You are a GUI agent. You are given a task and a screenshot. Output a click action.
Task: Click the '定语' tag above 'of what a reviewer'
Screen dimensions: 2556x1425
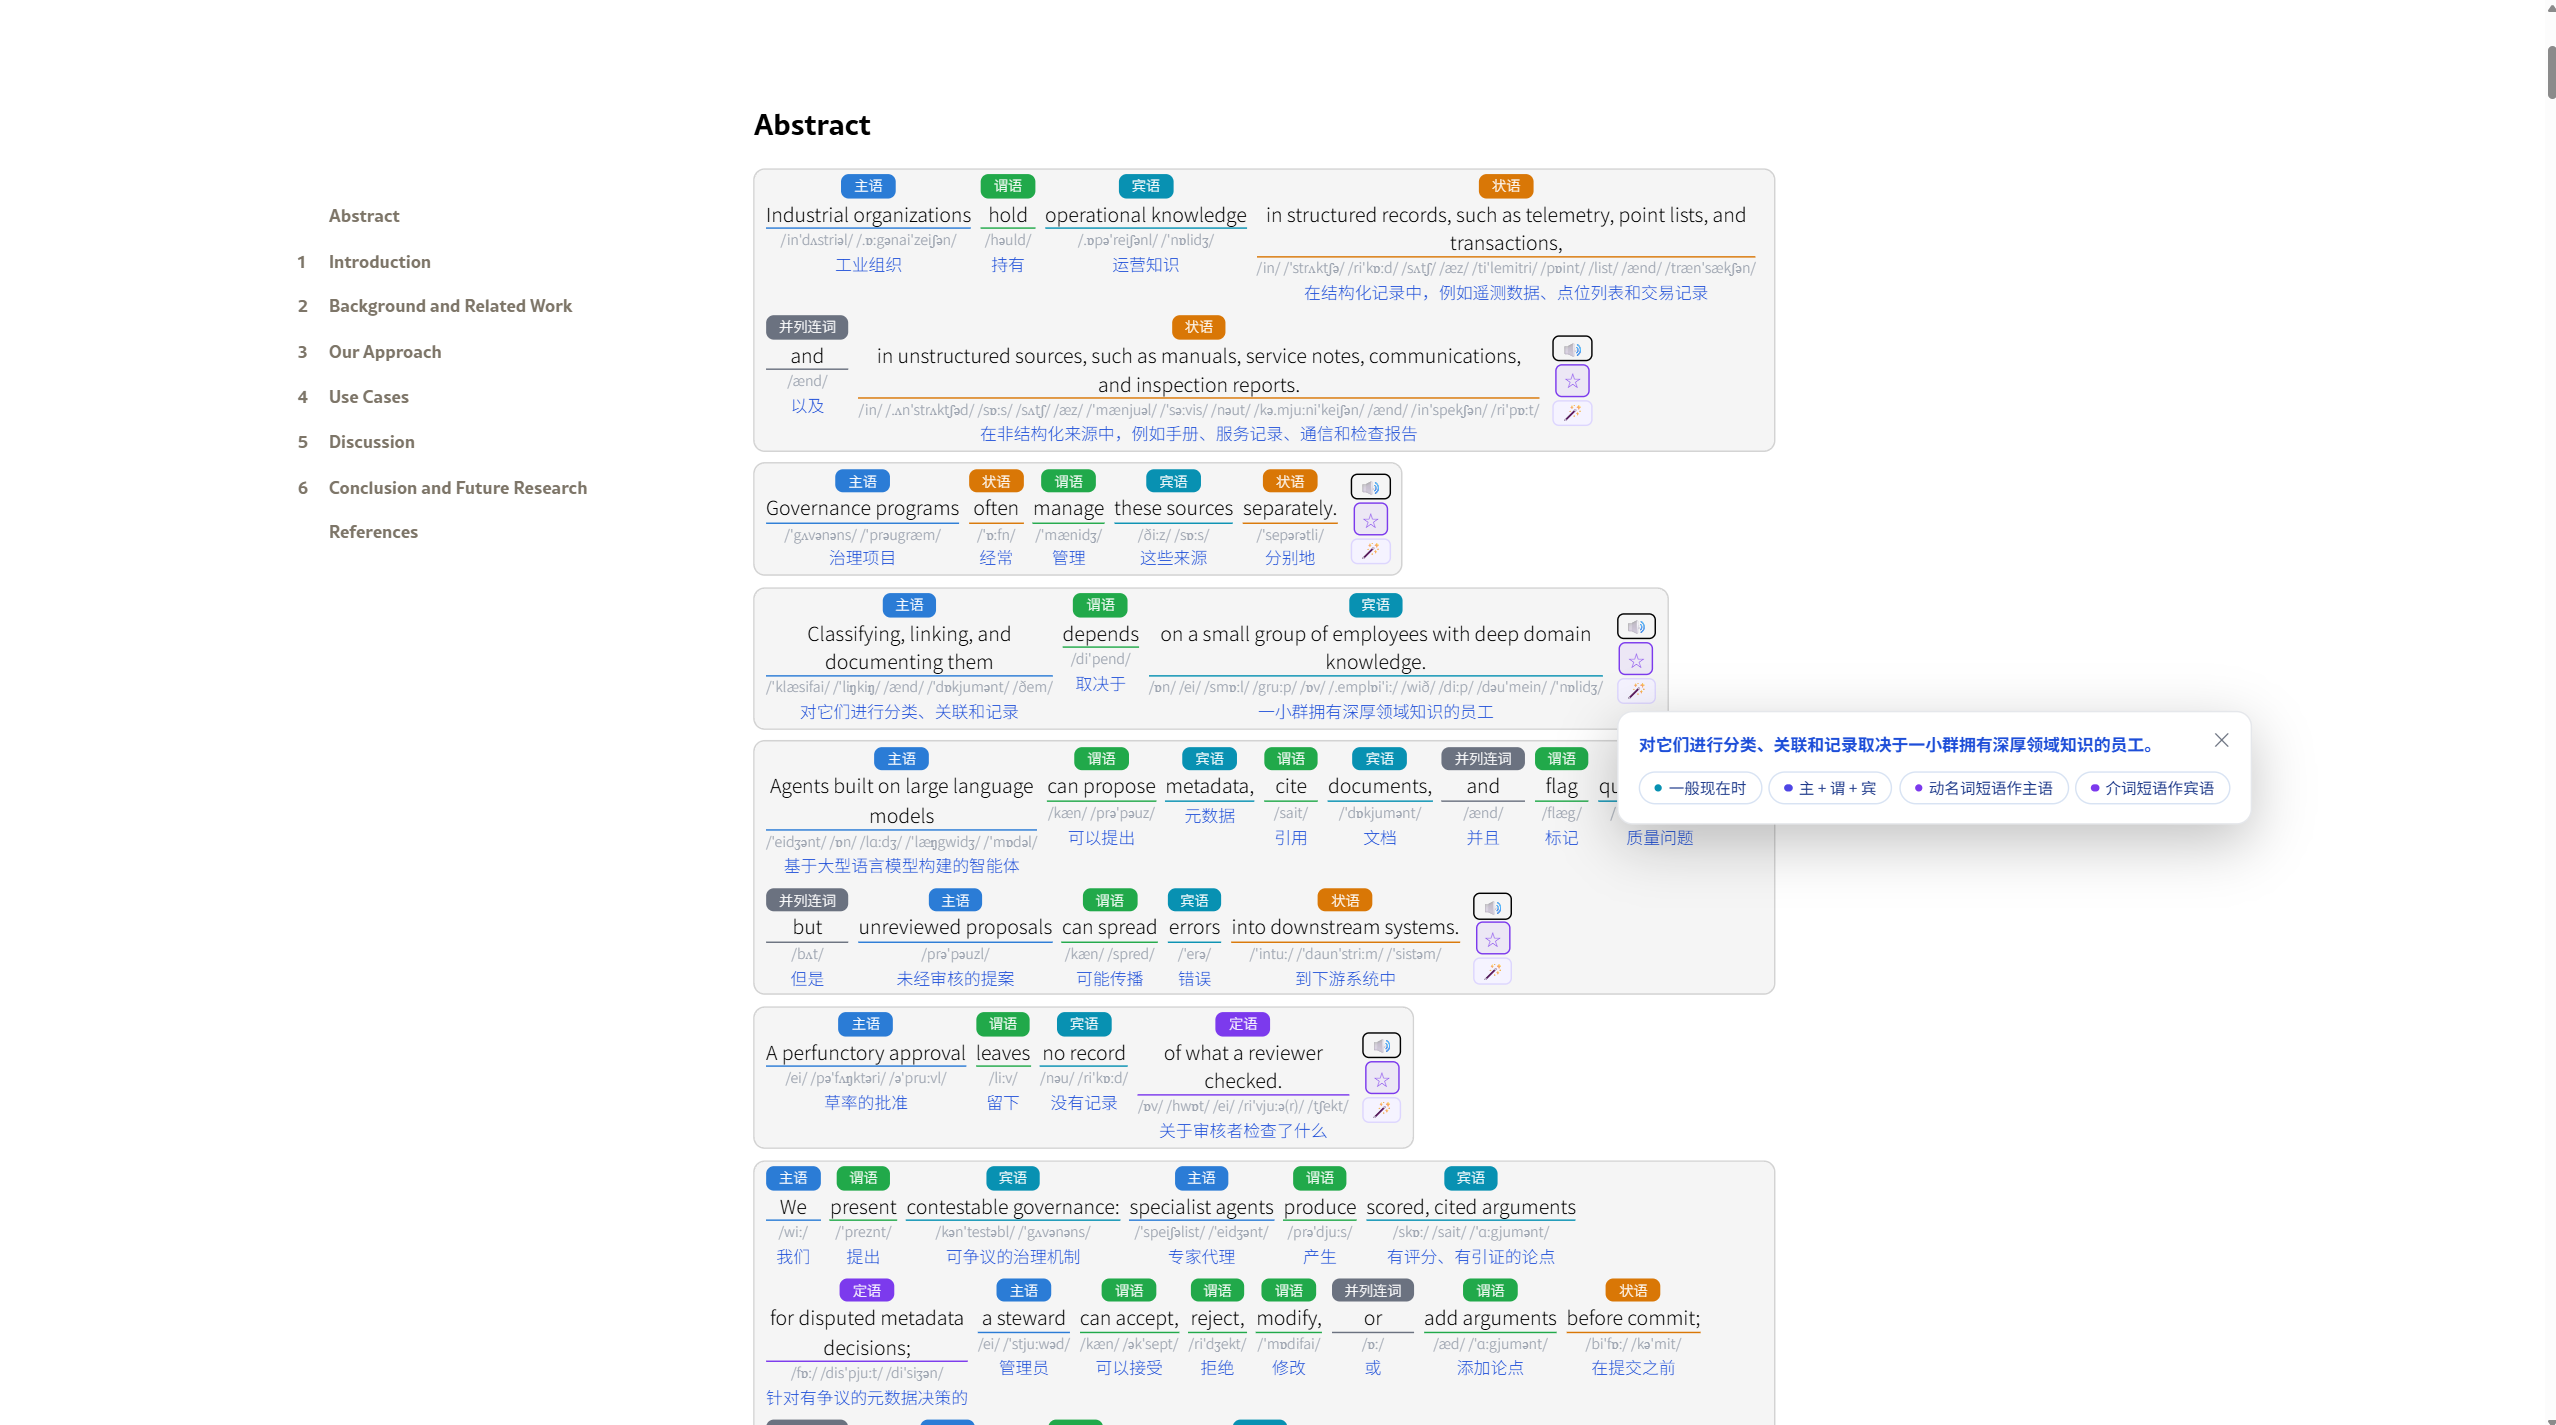(1242, 1024)
